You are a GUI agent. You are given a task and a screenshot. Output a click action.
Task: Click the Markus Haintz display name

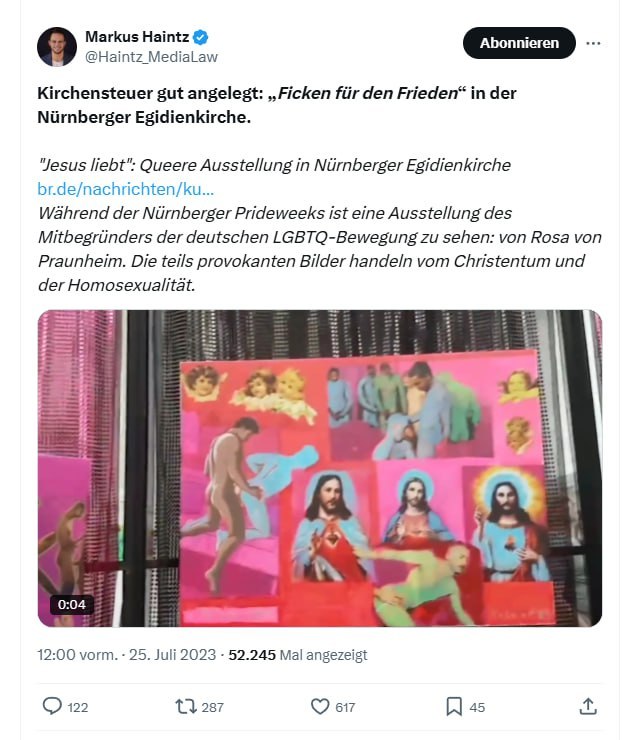[137, 36]
